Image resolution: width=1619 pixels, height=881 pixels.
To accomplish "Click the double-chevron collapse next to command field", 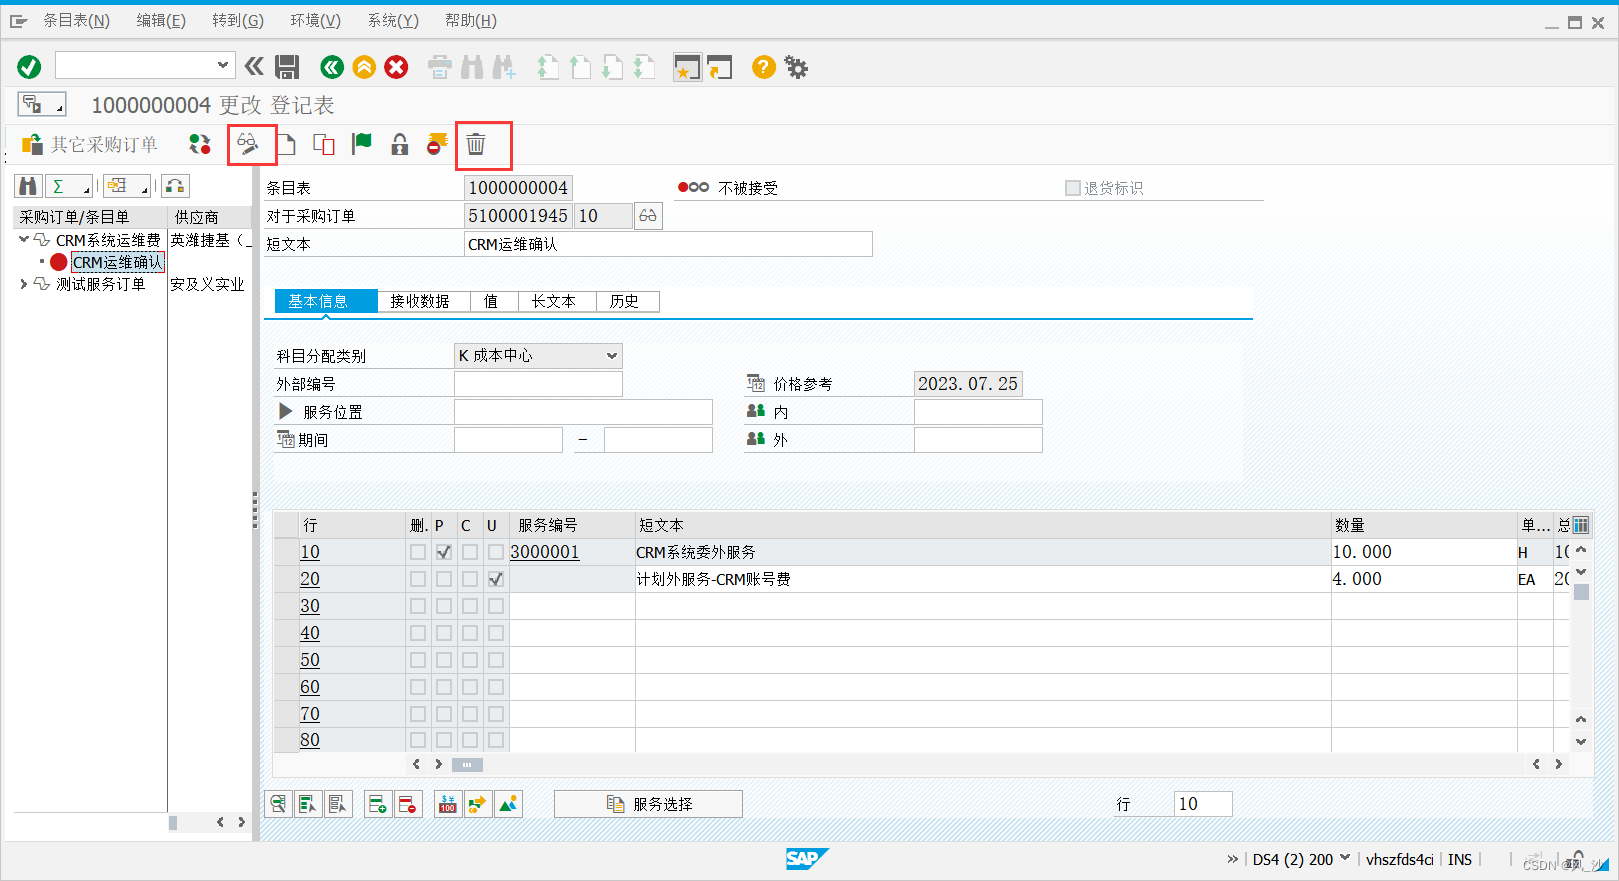I will [x=254, y=67].
